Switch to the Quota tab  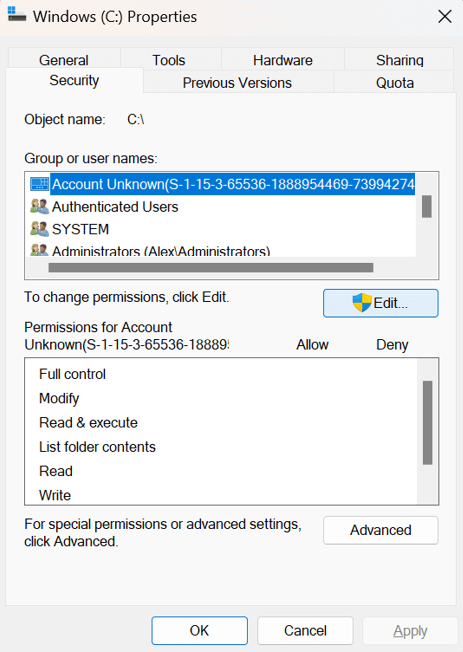395,83
